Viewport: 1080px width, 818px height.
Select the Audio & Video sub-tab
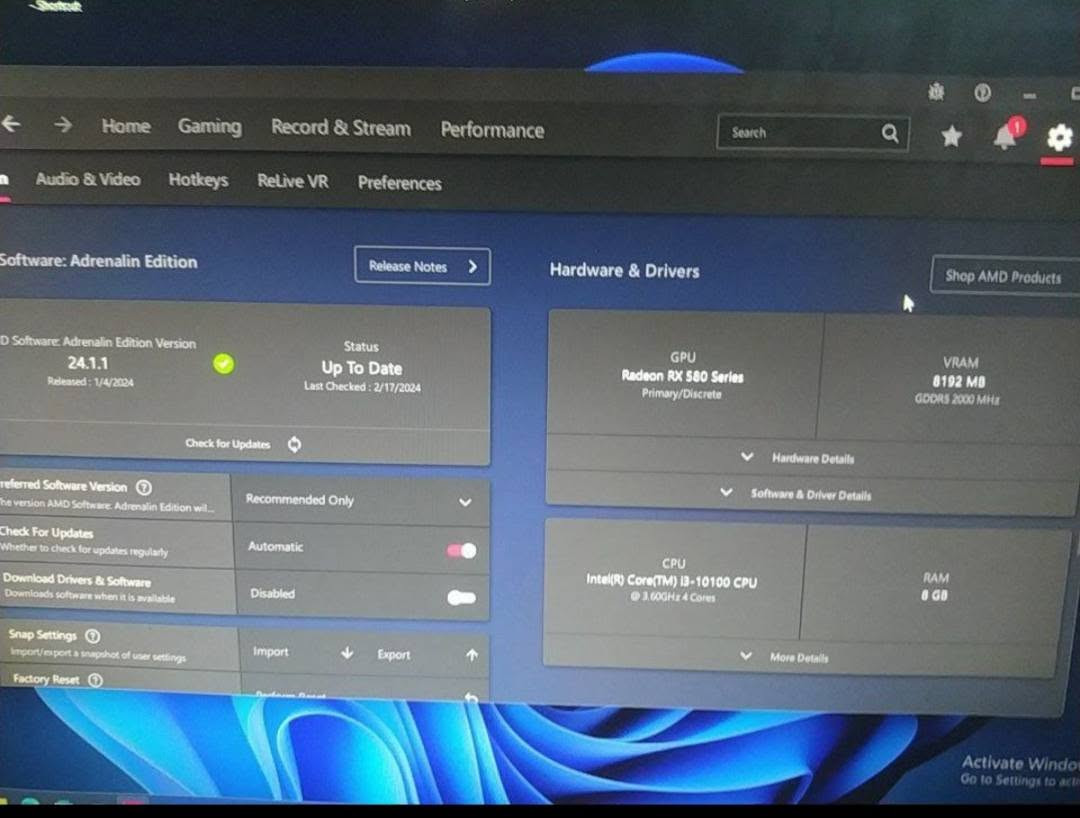88,179
